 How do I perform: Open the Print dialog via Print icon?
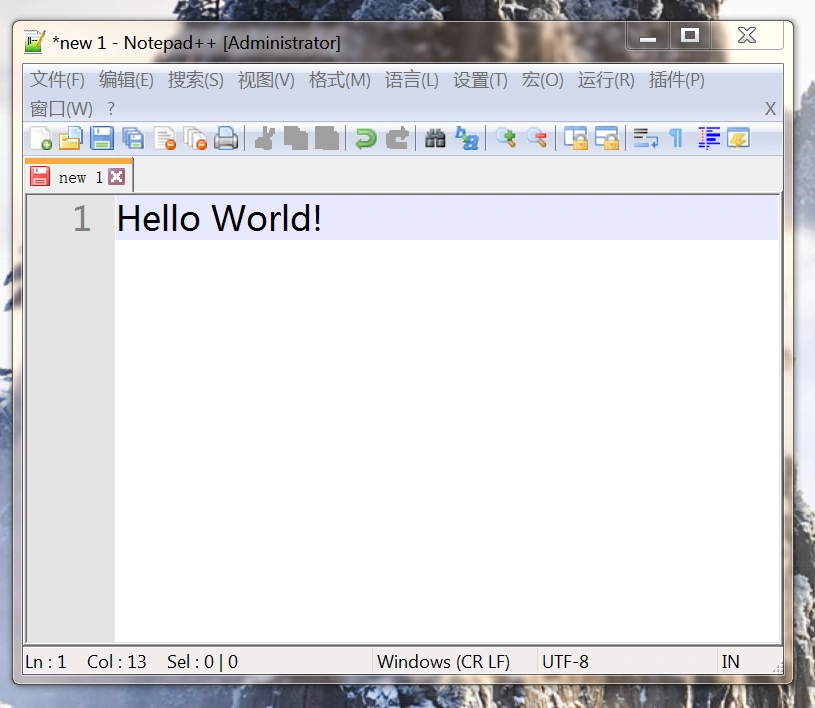[x=227, y=138]
